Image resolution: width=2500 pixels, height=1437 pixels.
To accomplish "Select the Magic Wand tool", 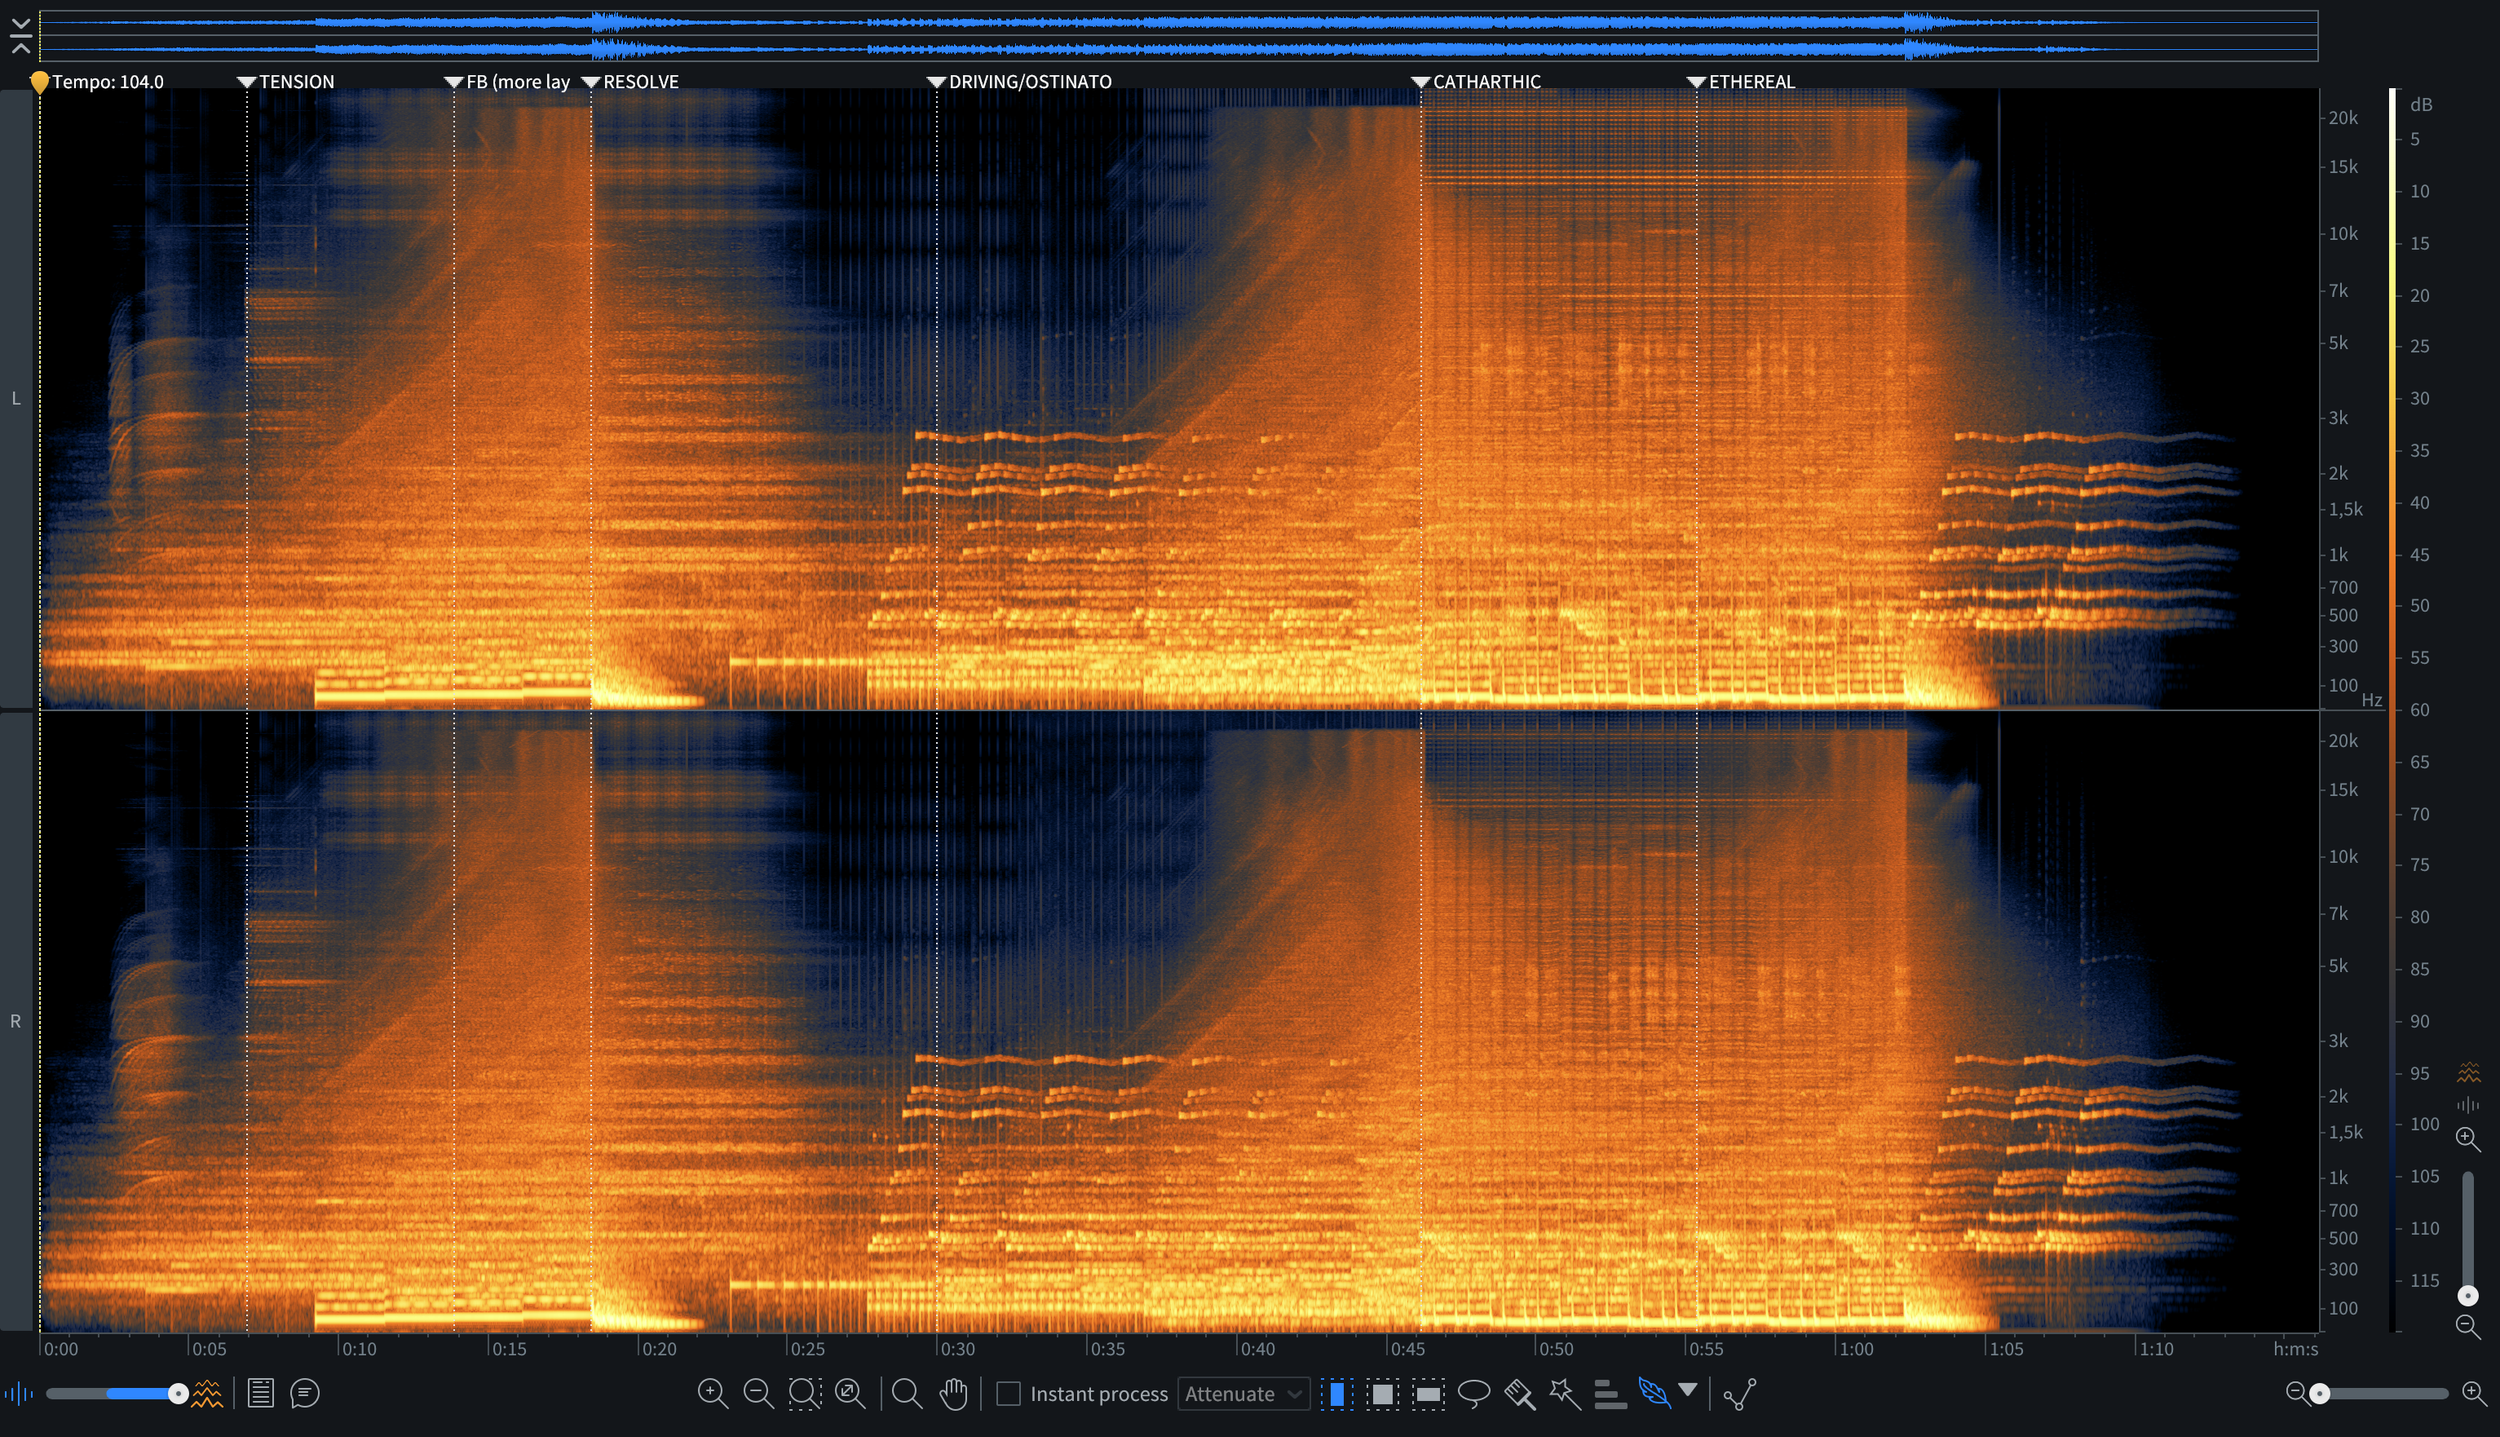I will tap(1565, 1393).
